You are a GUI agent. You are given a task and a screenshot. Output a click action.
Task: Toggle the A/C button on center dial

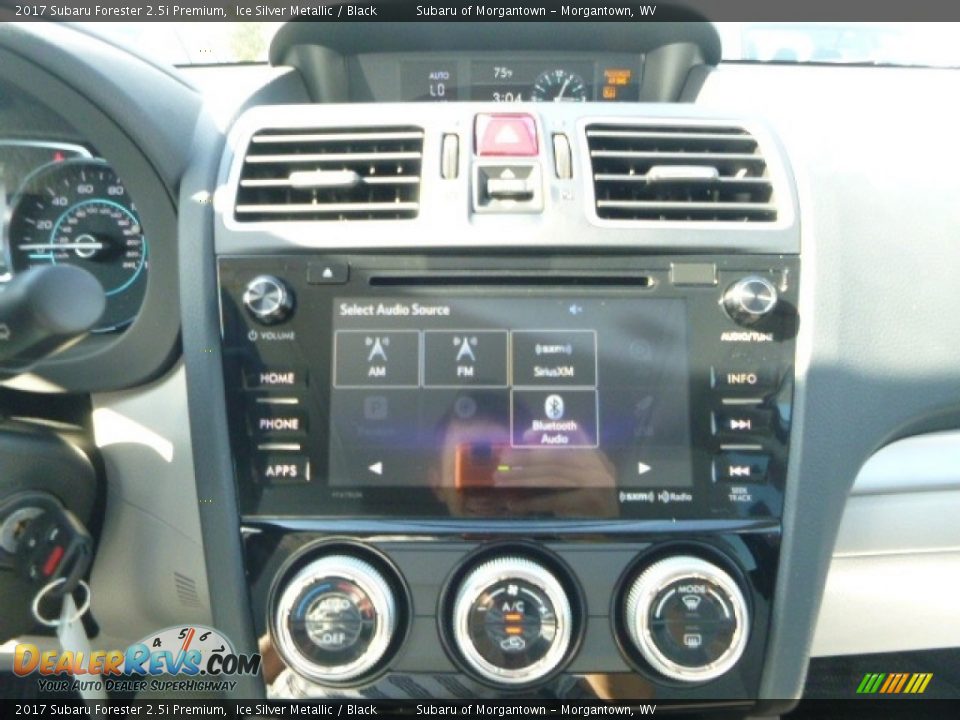coord(512,607)
